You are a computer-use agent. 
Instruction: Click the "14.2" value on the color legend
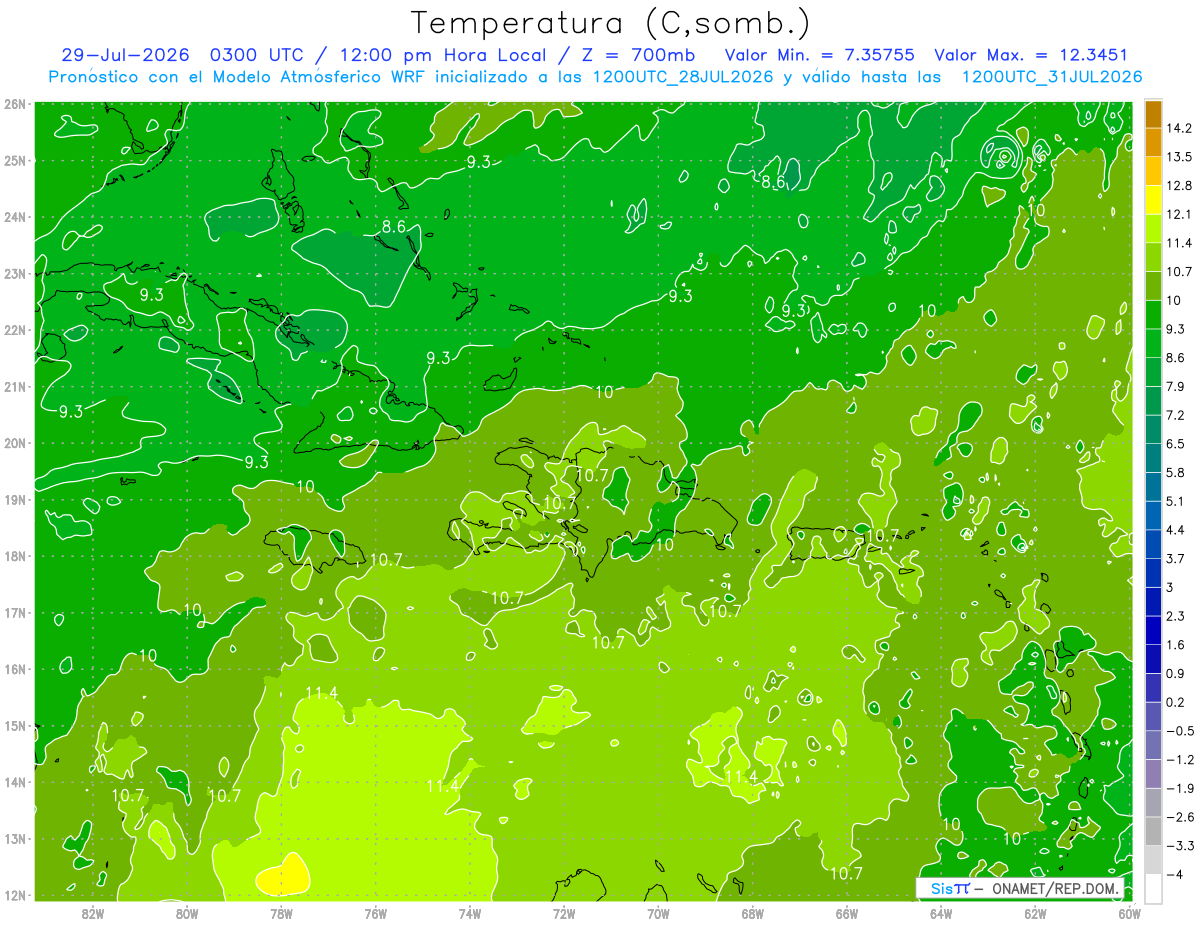(1180, 128)
